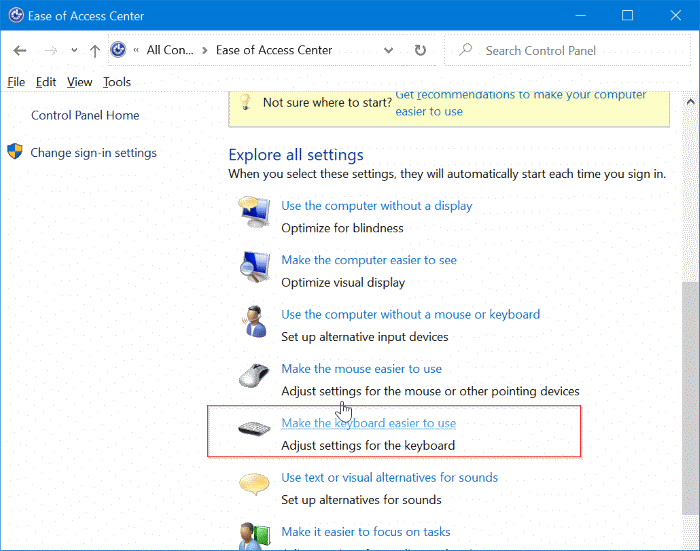The height and width of the screenshot is (551, 700).
Task: Click the person with book icon
Action: [254, 536]
